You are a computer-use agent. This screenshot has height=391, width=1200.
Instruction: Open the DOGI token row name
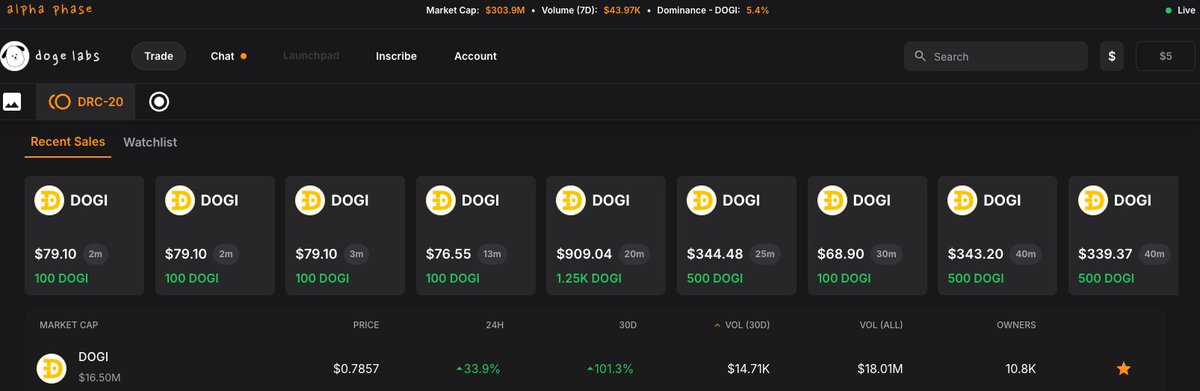[93, 357]
